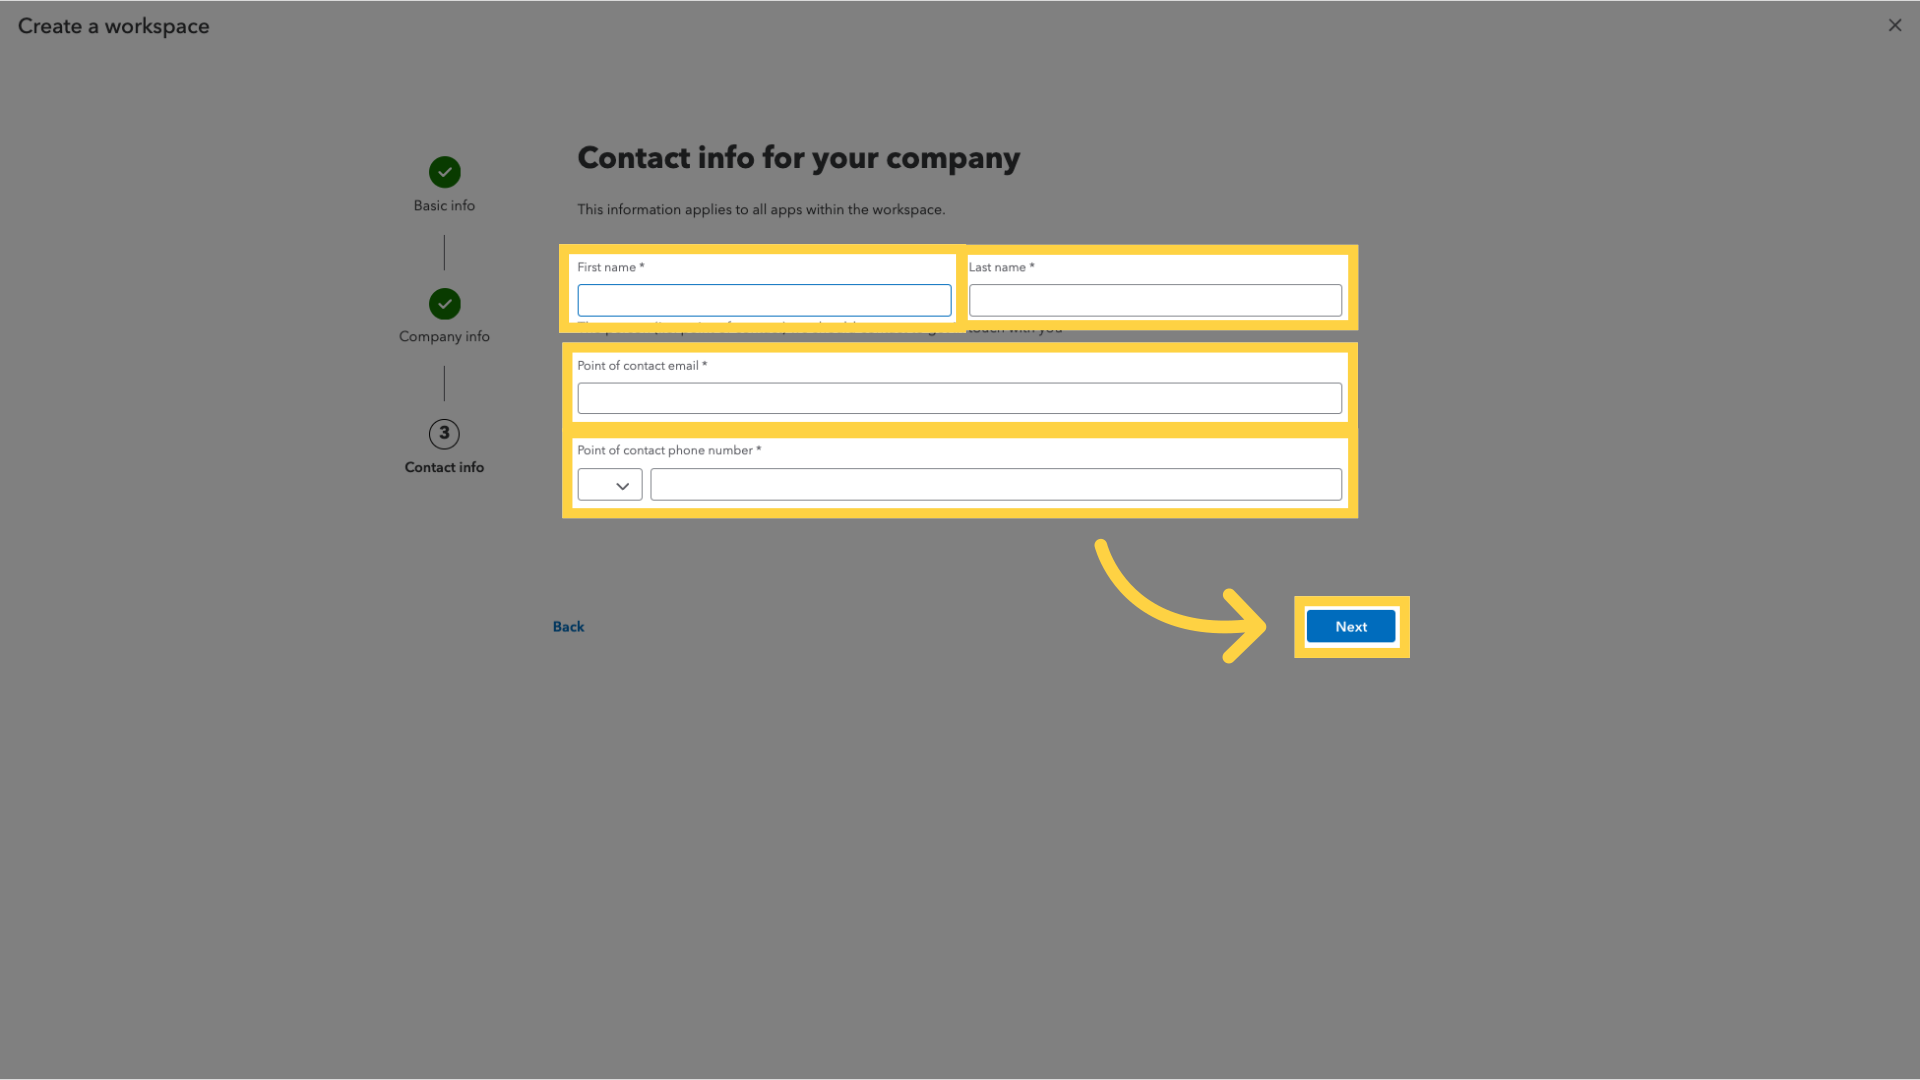The image size is (1920, 1080).
Task: Click the Point of contact phone number label
Action: coord(665,451)
